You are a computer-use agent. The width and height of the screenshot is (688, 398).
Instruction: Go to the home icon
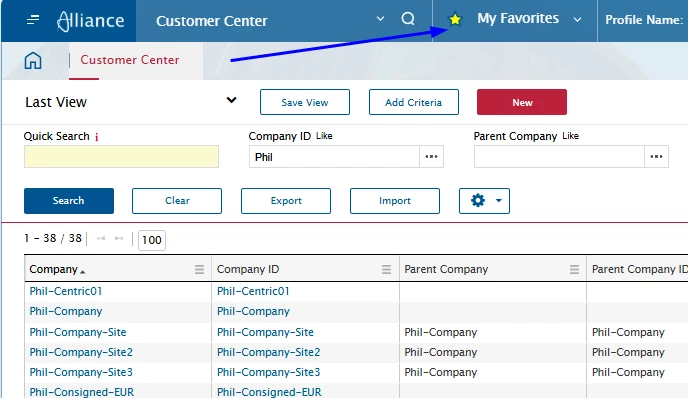[33, 61]
